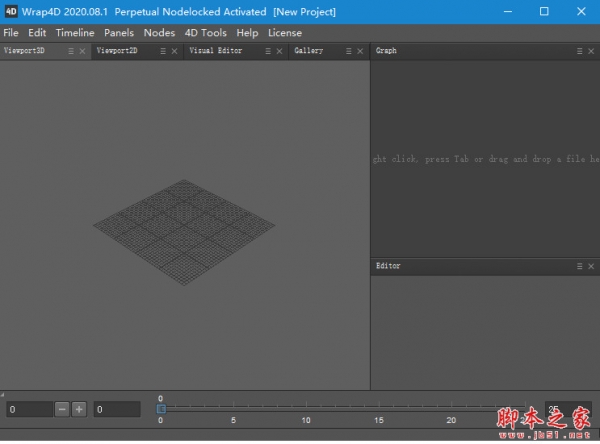
Task: Decrease frame with the minus button
Action: [x=62, y=409]
